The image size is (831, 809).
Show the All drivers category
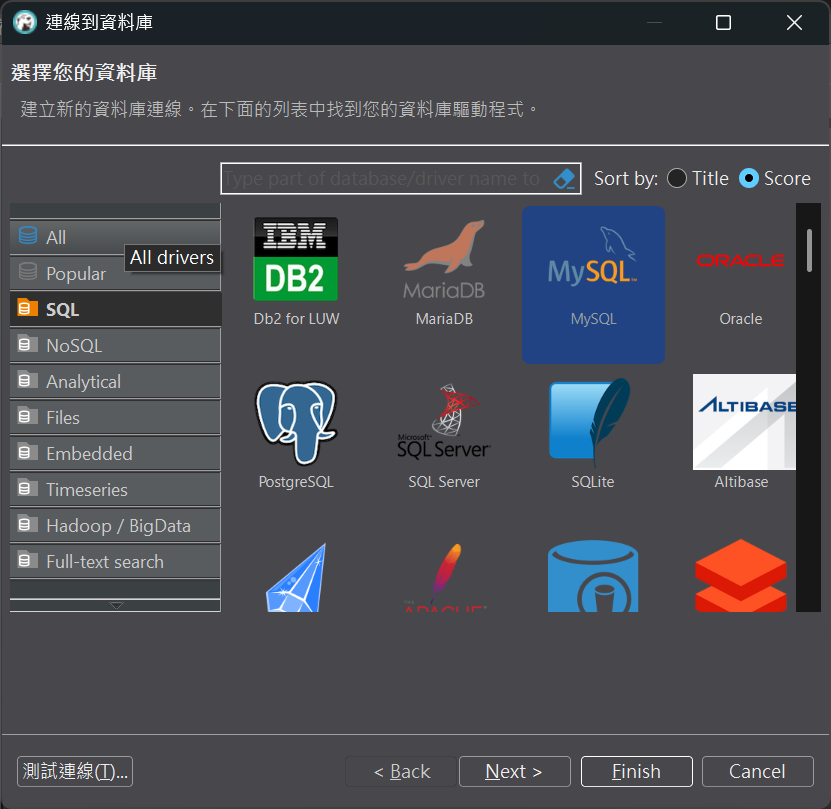click(x=115, y=237)
